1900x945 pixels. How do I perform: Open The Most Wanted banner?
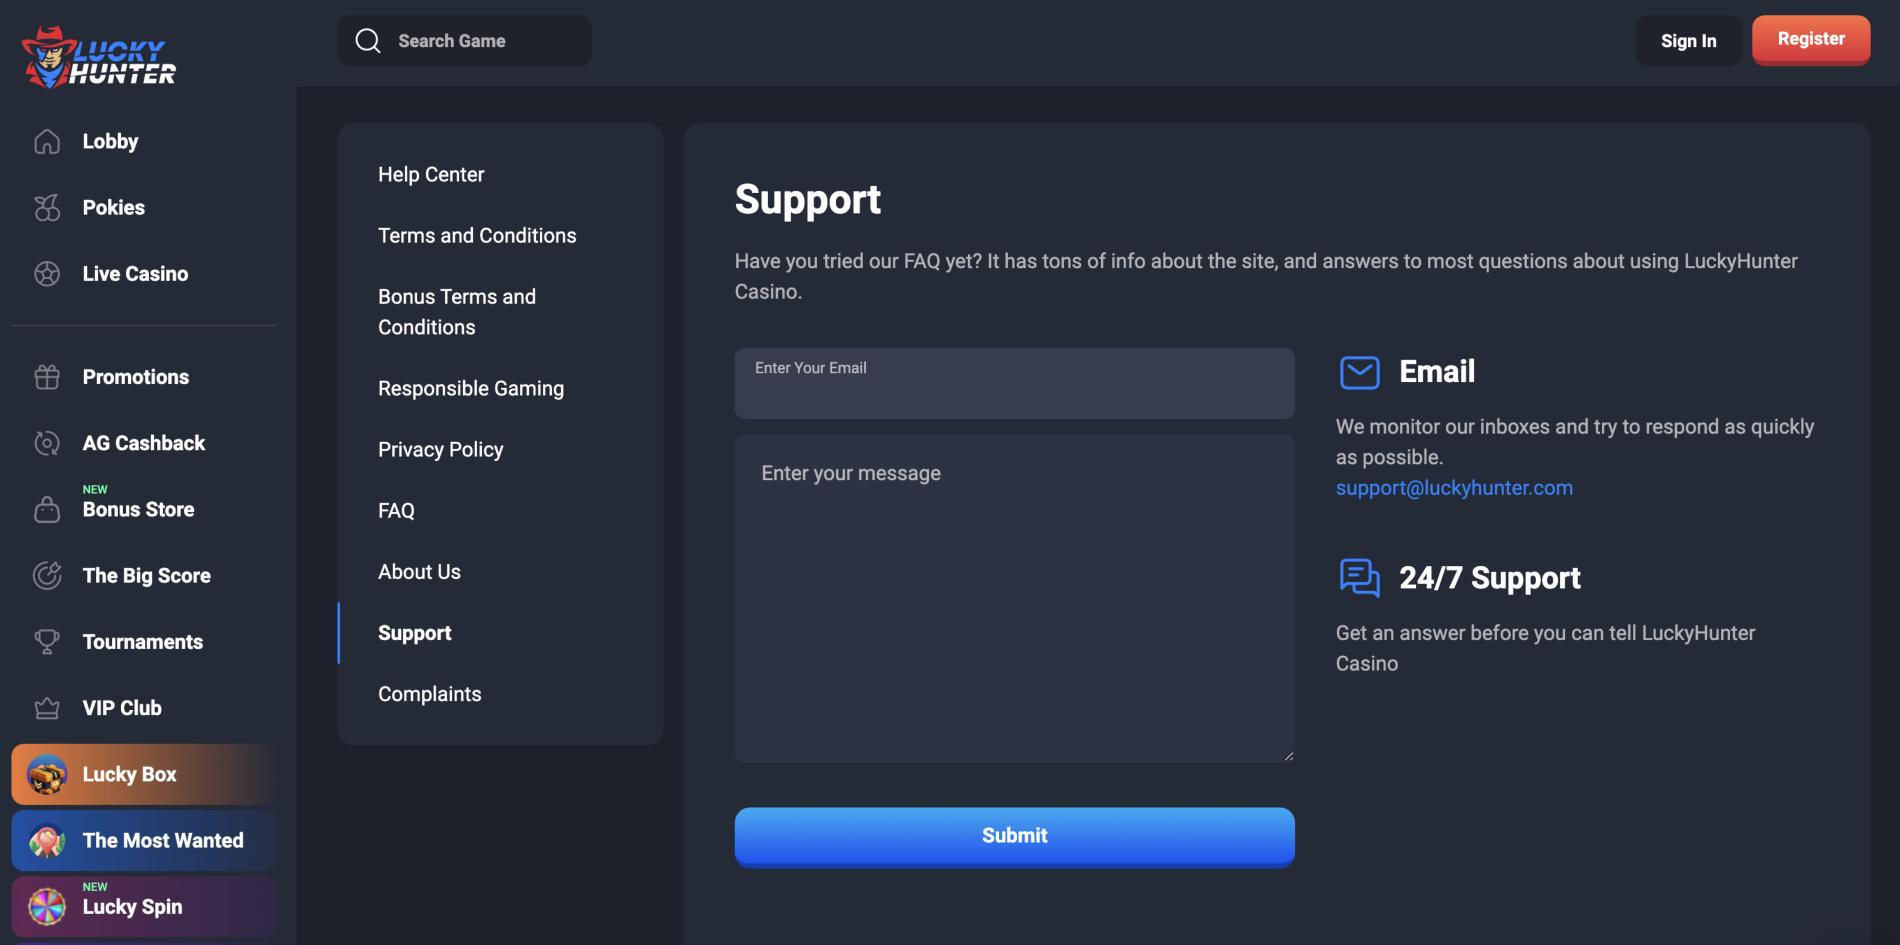(x=143, y=841)
